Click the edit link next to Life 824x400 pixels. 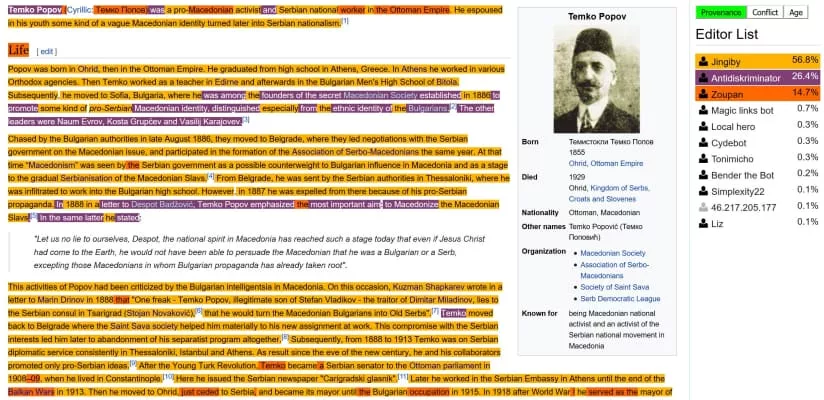pos(47,51)
